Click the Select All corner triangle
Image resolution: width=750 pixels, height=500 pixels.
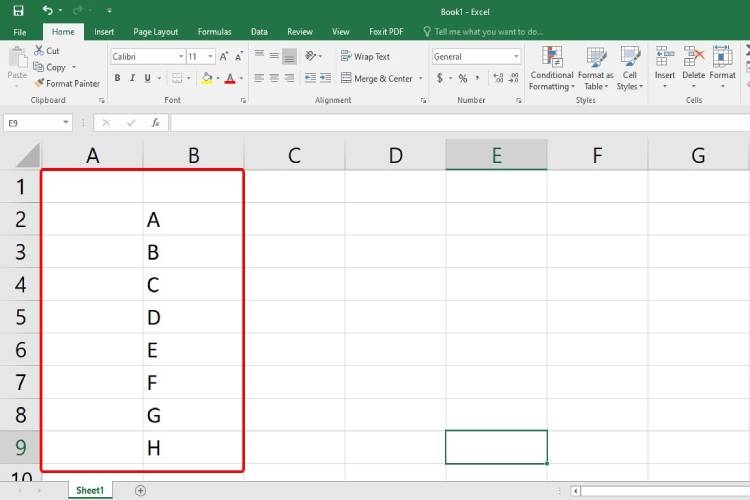[27, 155]
